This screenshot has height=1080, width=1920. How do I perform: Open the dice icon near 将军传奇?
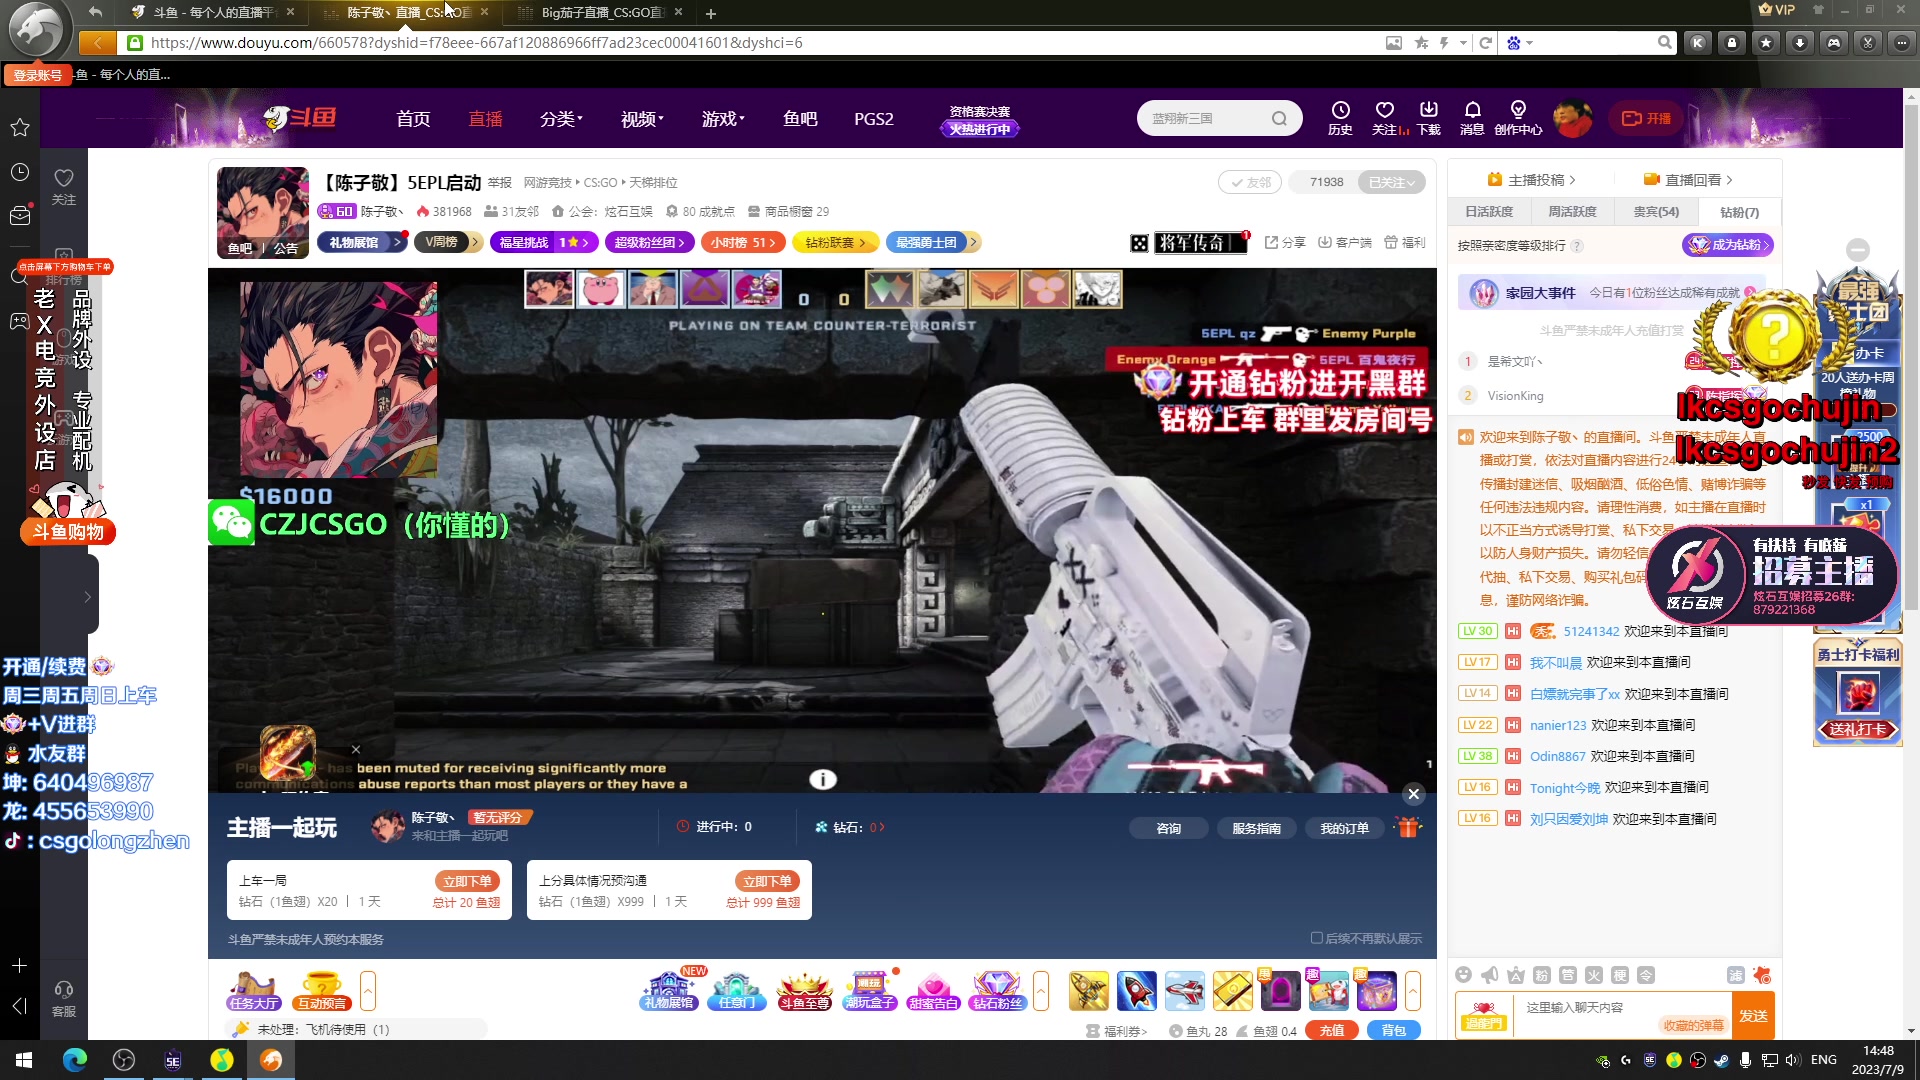(1139, 243)
